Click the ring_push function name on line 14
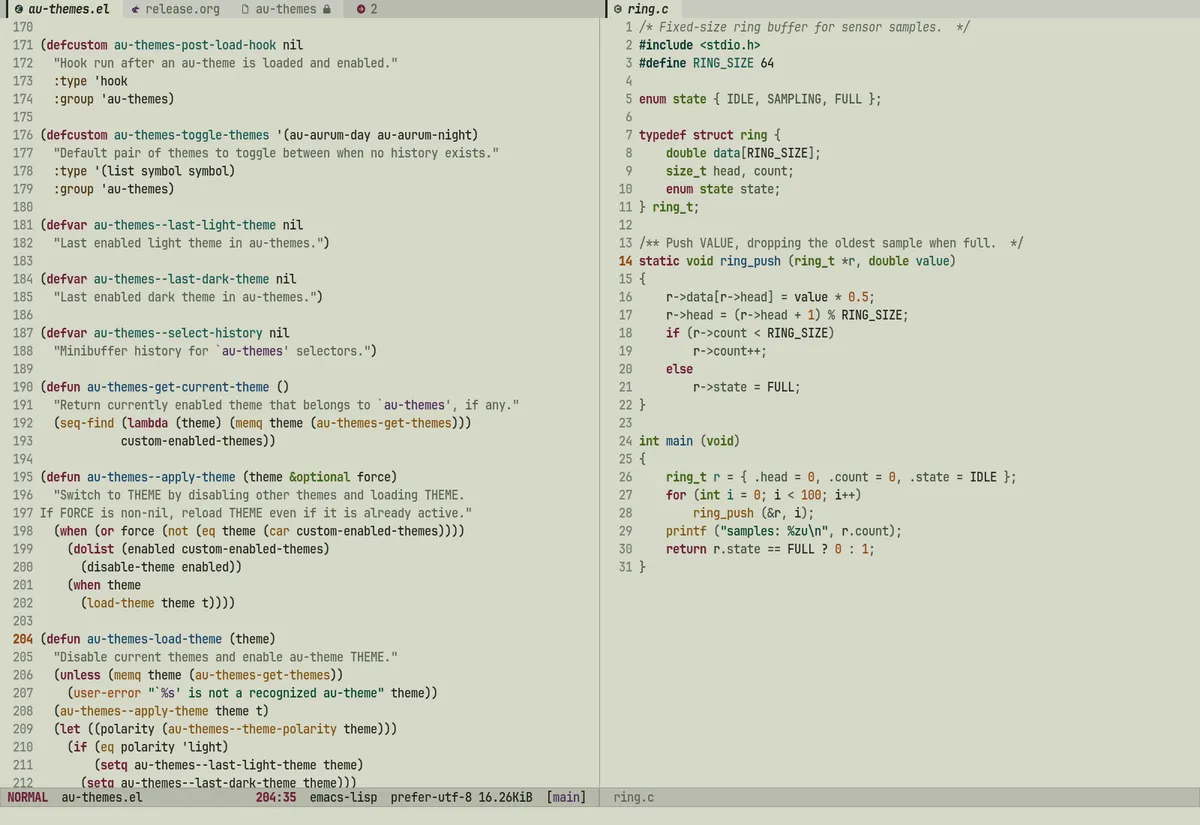This screenshot has width=1200, height=825. 749,261
